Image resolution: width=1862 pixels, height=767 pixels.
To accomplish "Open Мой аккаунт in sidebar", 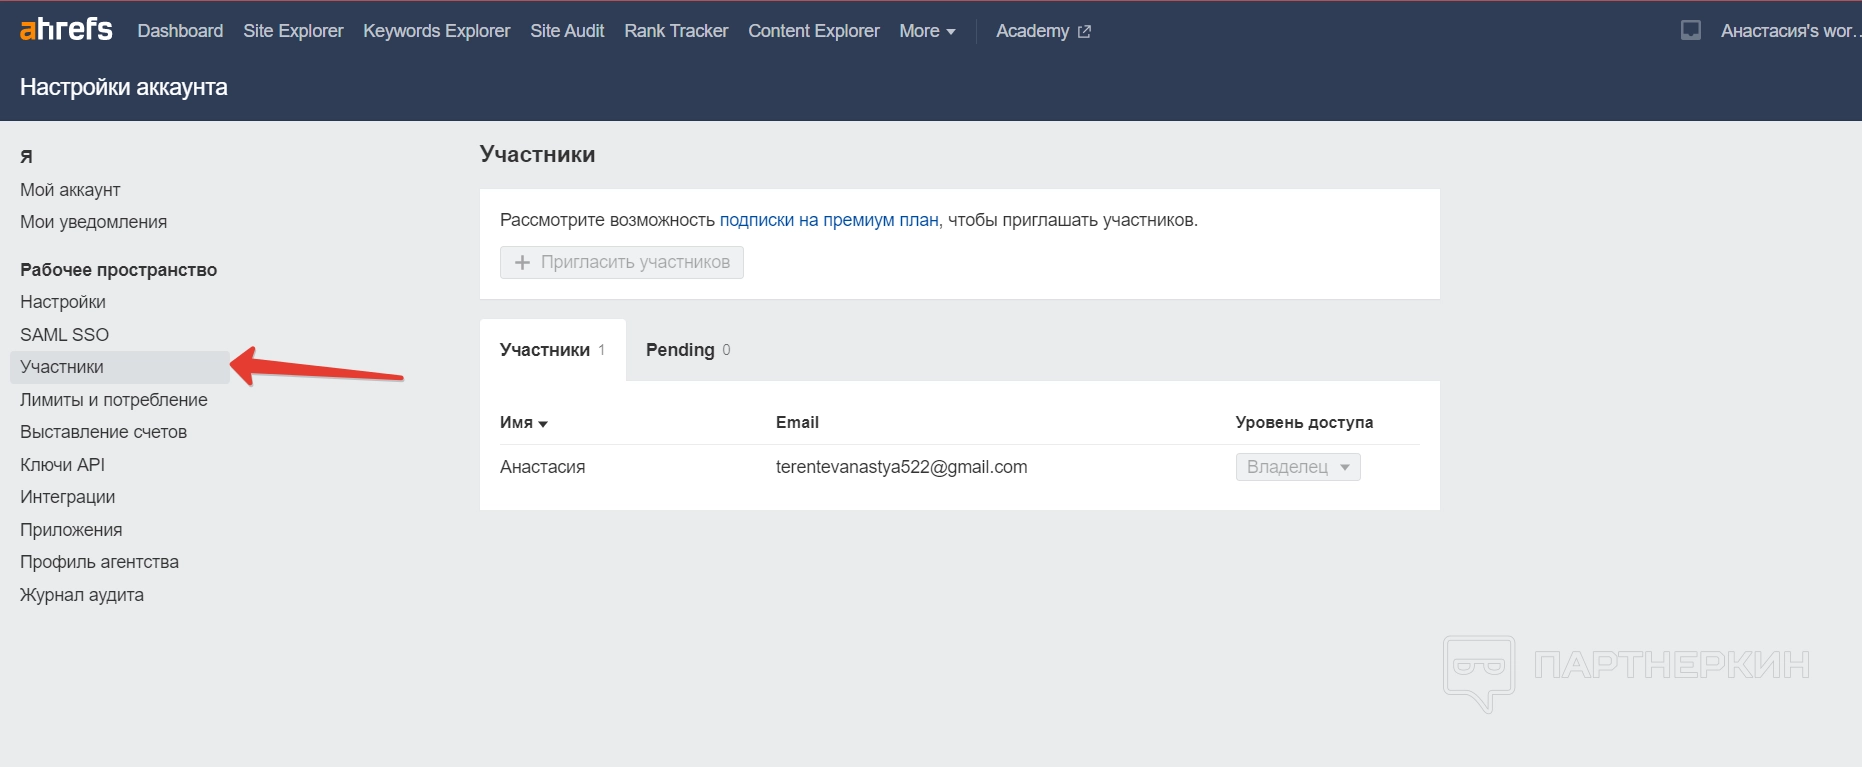I will [x=70, y=190].
